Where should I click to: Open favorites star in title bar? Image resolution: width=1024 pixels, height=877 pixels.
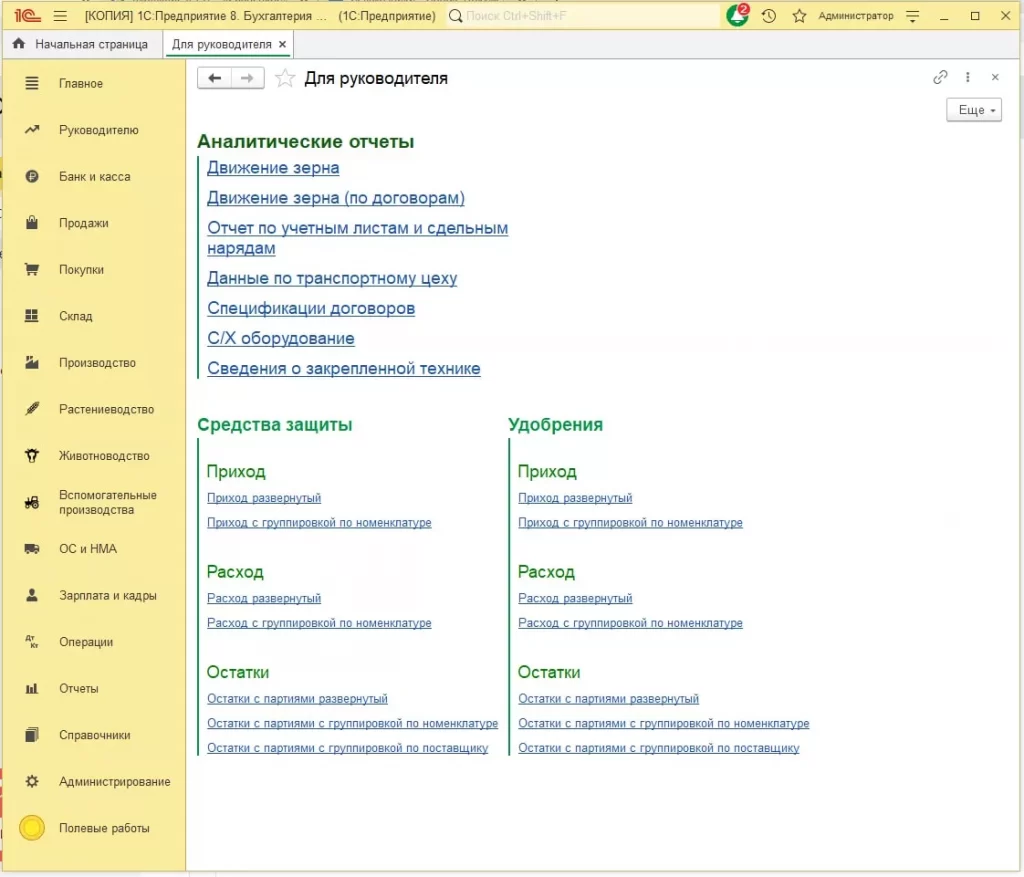[799, 16]
